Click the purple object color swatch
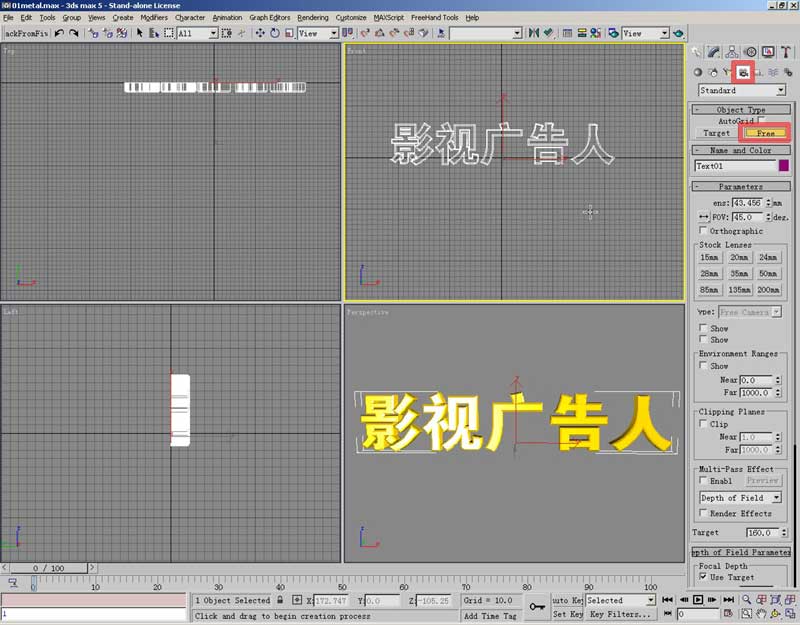This screenshot has width=800, height=625. click(783, 166)
